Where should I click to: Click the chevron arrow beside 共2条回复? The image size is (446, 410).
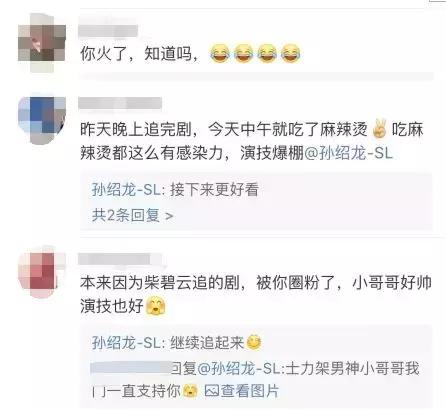coord(169,216)
